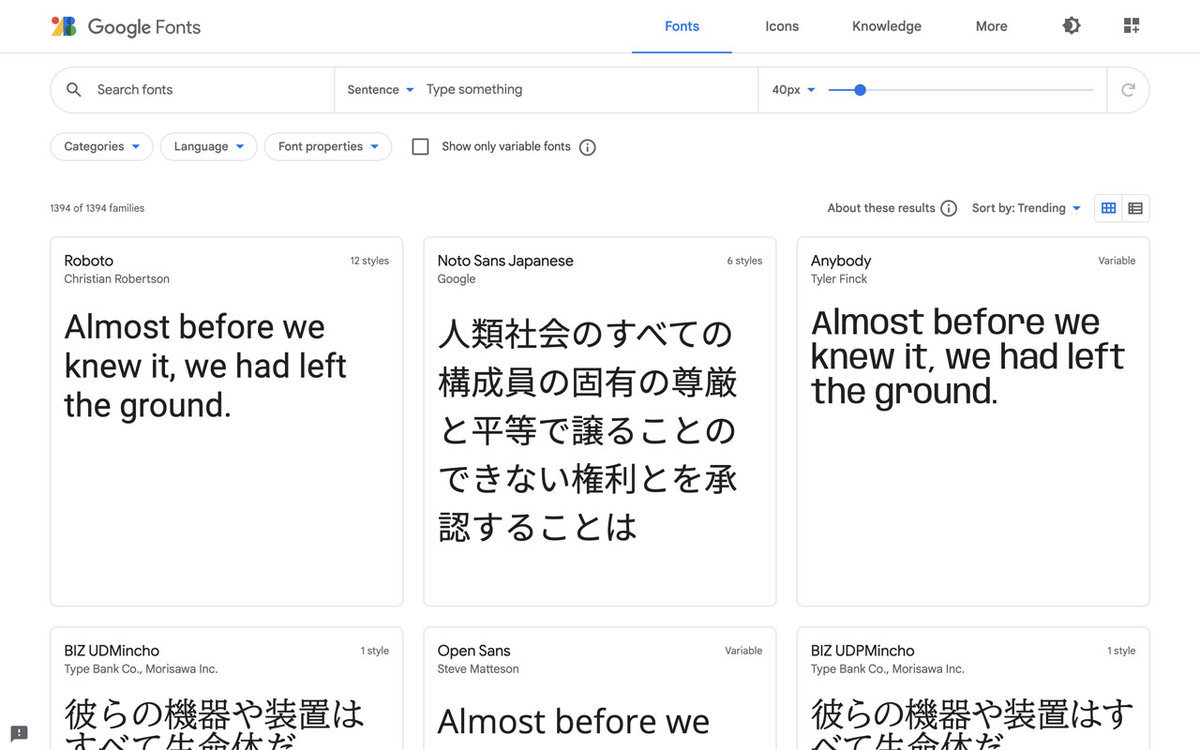Image resolution: width=1200 pixels, height=750 pixels.
Task: Click the 1 style label on BIZ UDPMincho
Action: (1121, 651)
